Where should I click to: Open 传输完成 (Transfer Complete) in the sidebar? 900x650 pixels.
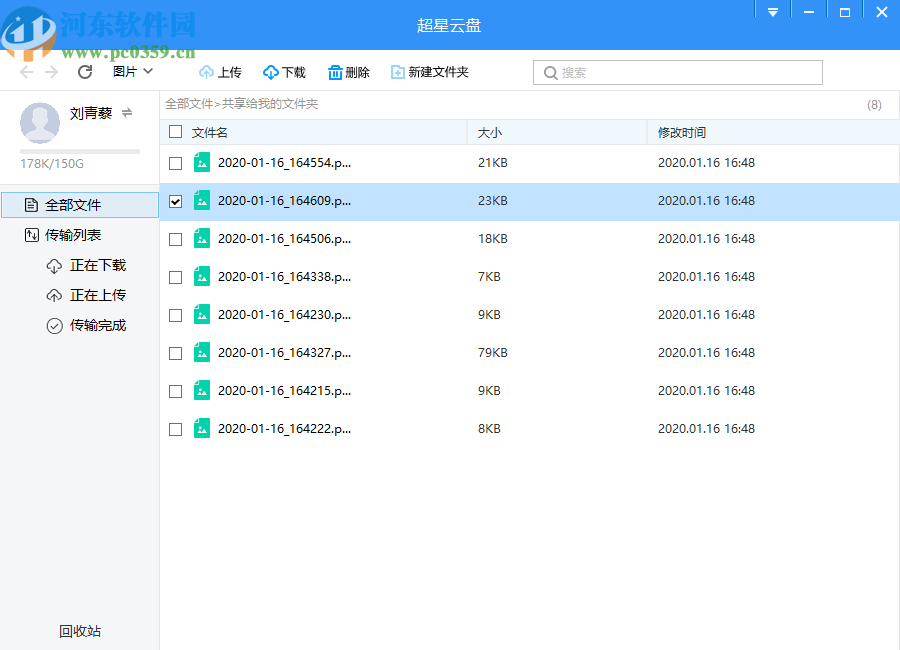pyautogui.click(x=96, y=325)
